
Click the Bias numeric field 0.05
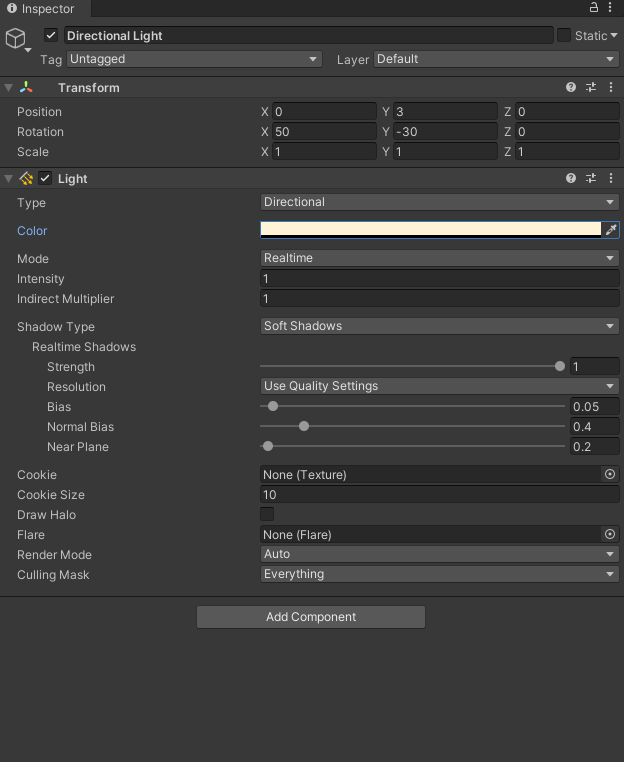(x=595, y=406)
